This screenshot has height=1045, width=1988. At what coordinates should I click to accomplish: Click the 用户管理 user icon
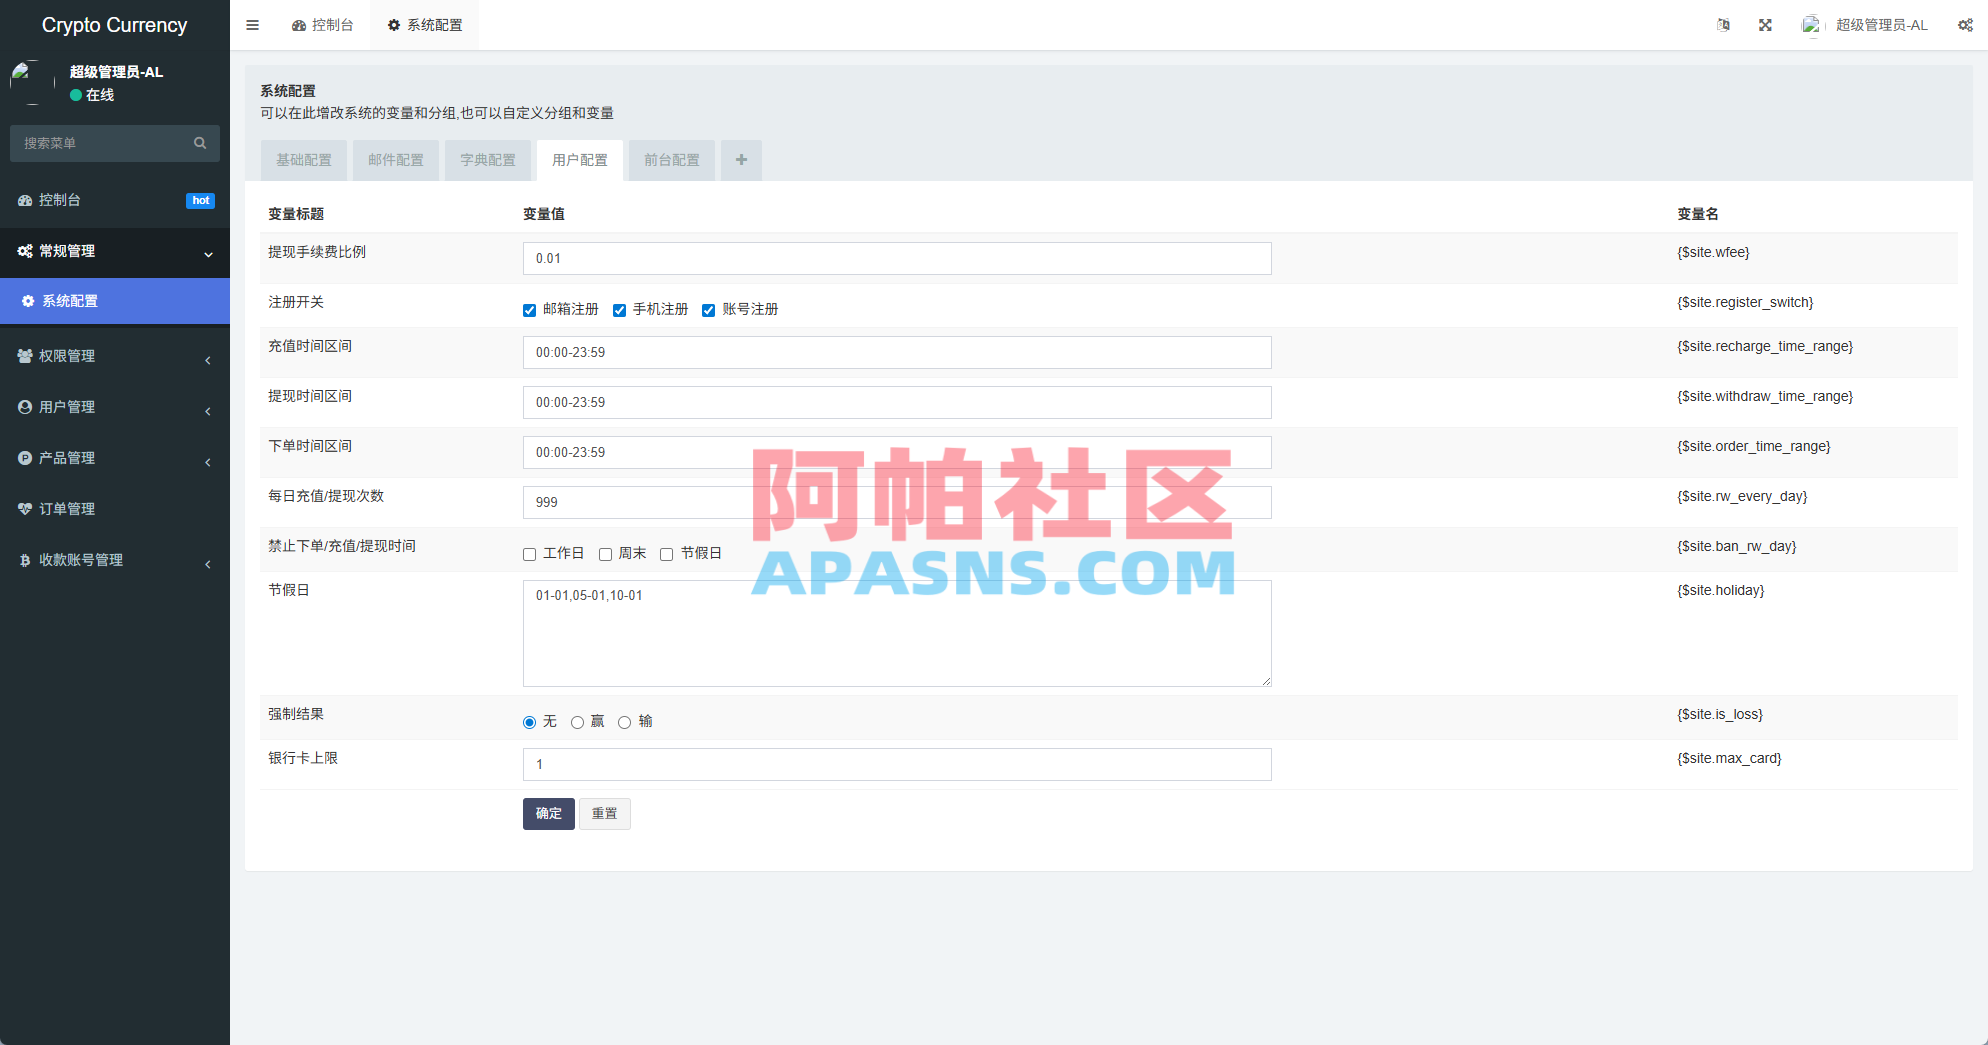pyautogui.click(x=25, y=407)
